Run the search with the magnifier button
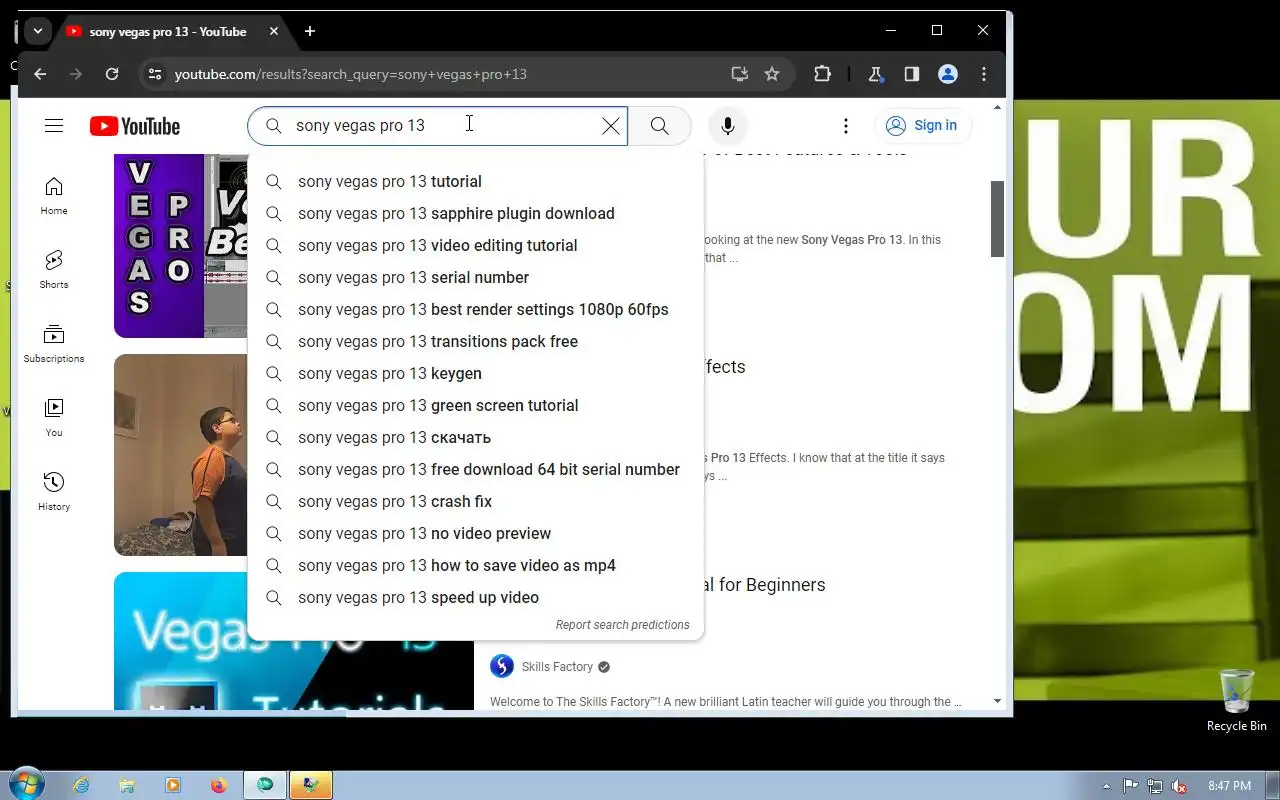1280x800 pixels. [x=659, y=126]
